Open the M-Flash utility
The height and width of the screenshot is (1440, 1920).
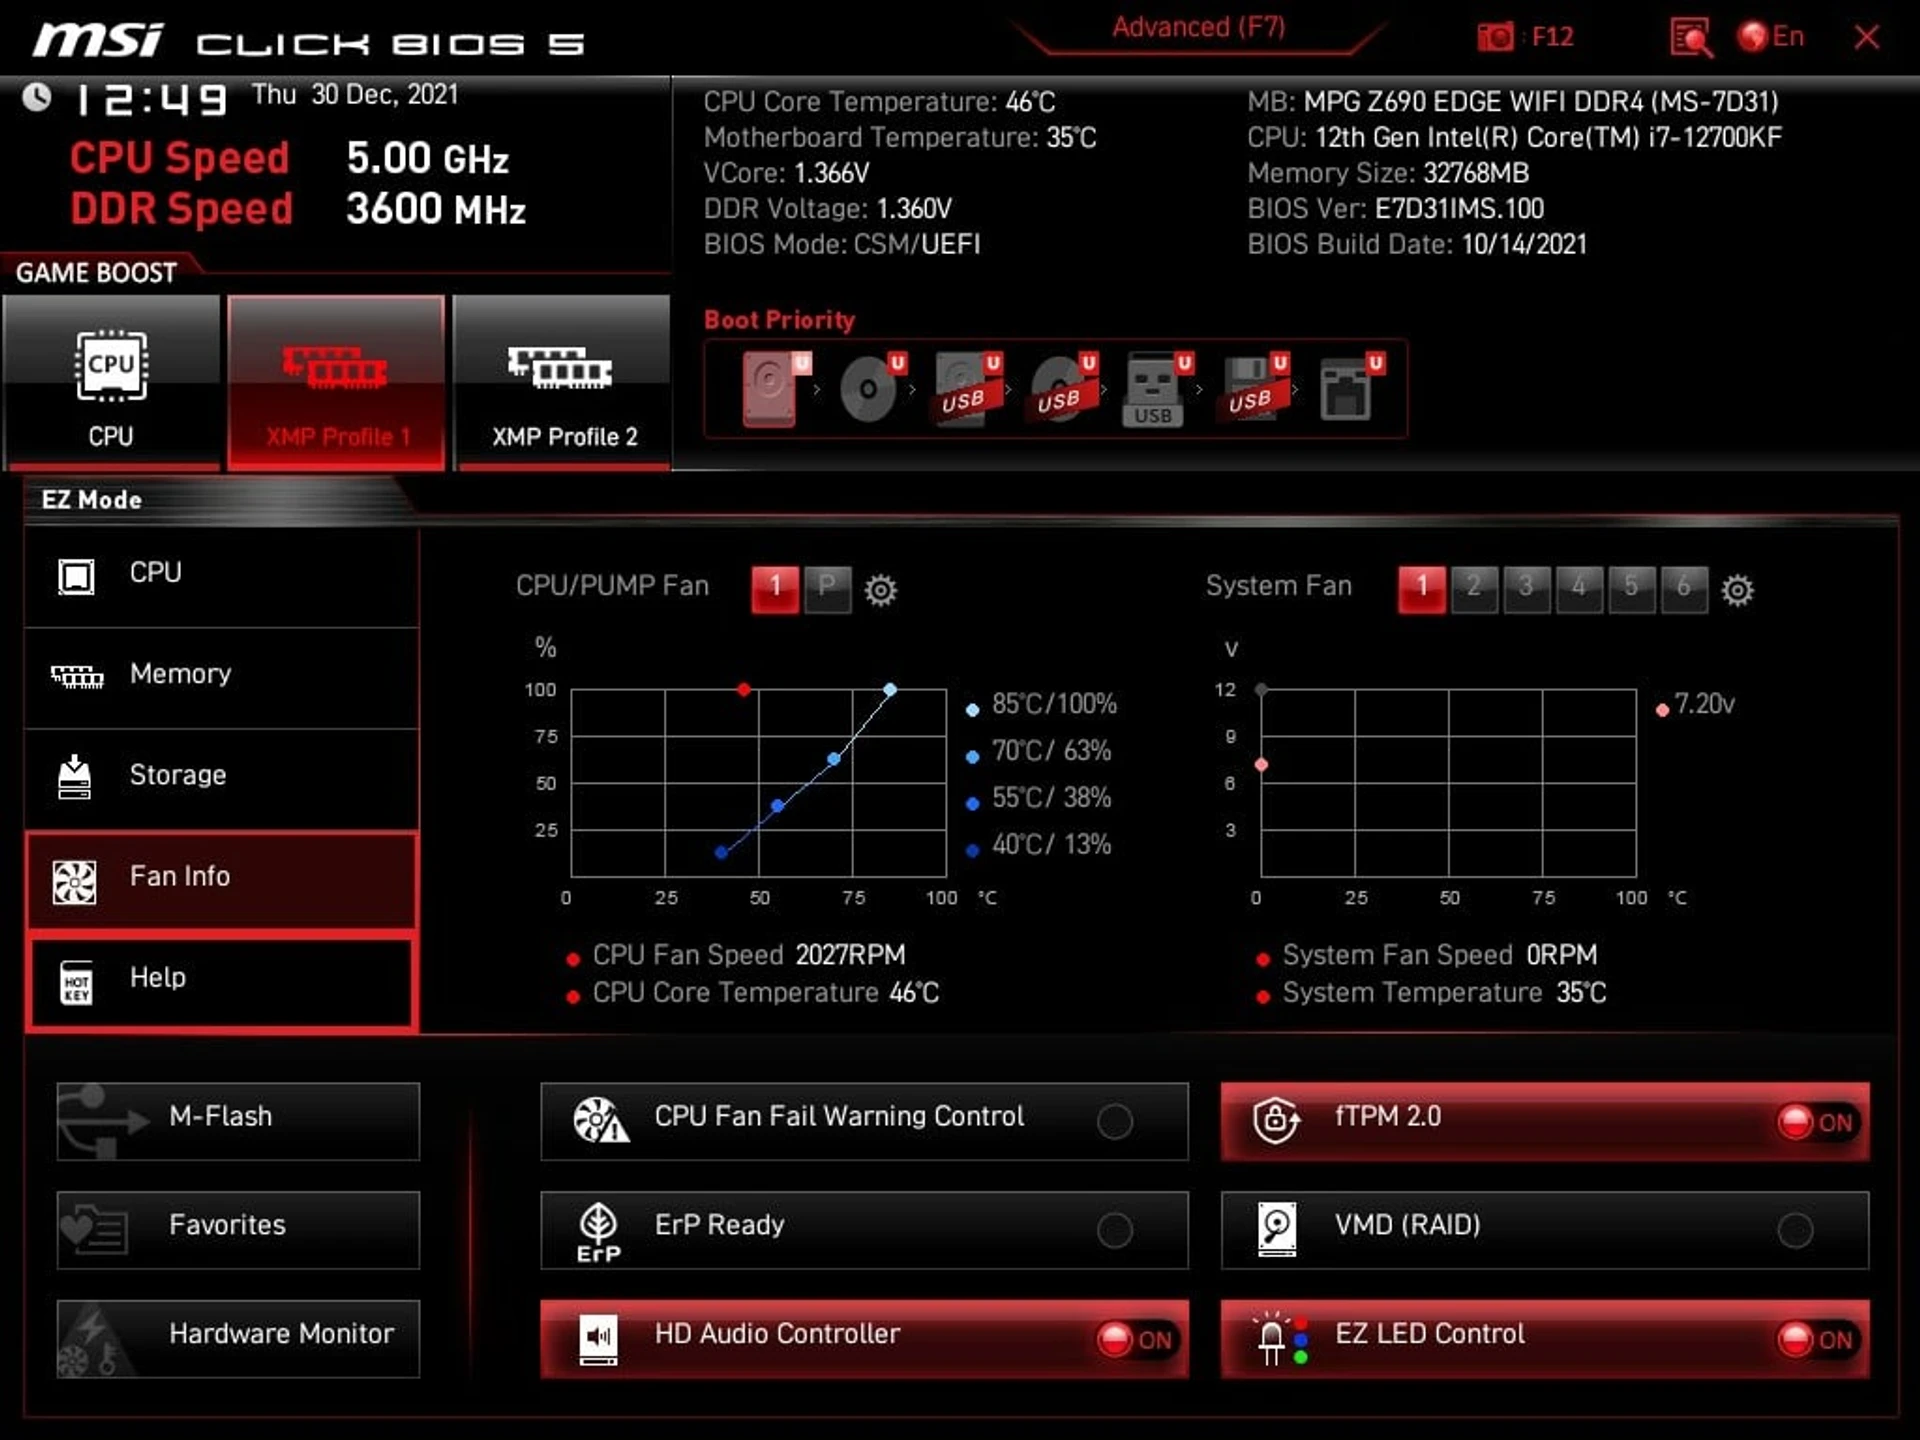[238, 1121]
